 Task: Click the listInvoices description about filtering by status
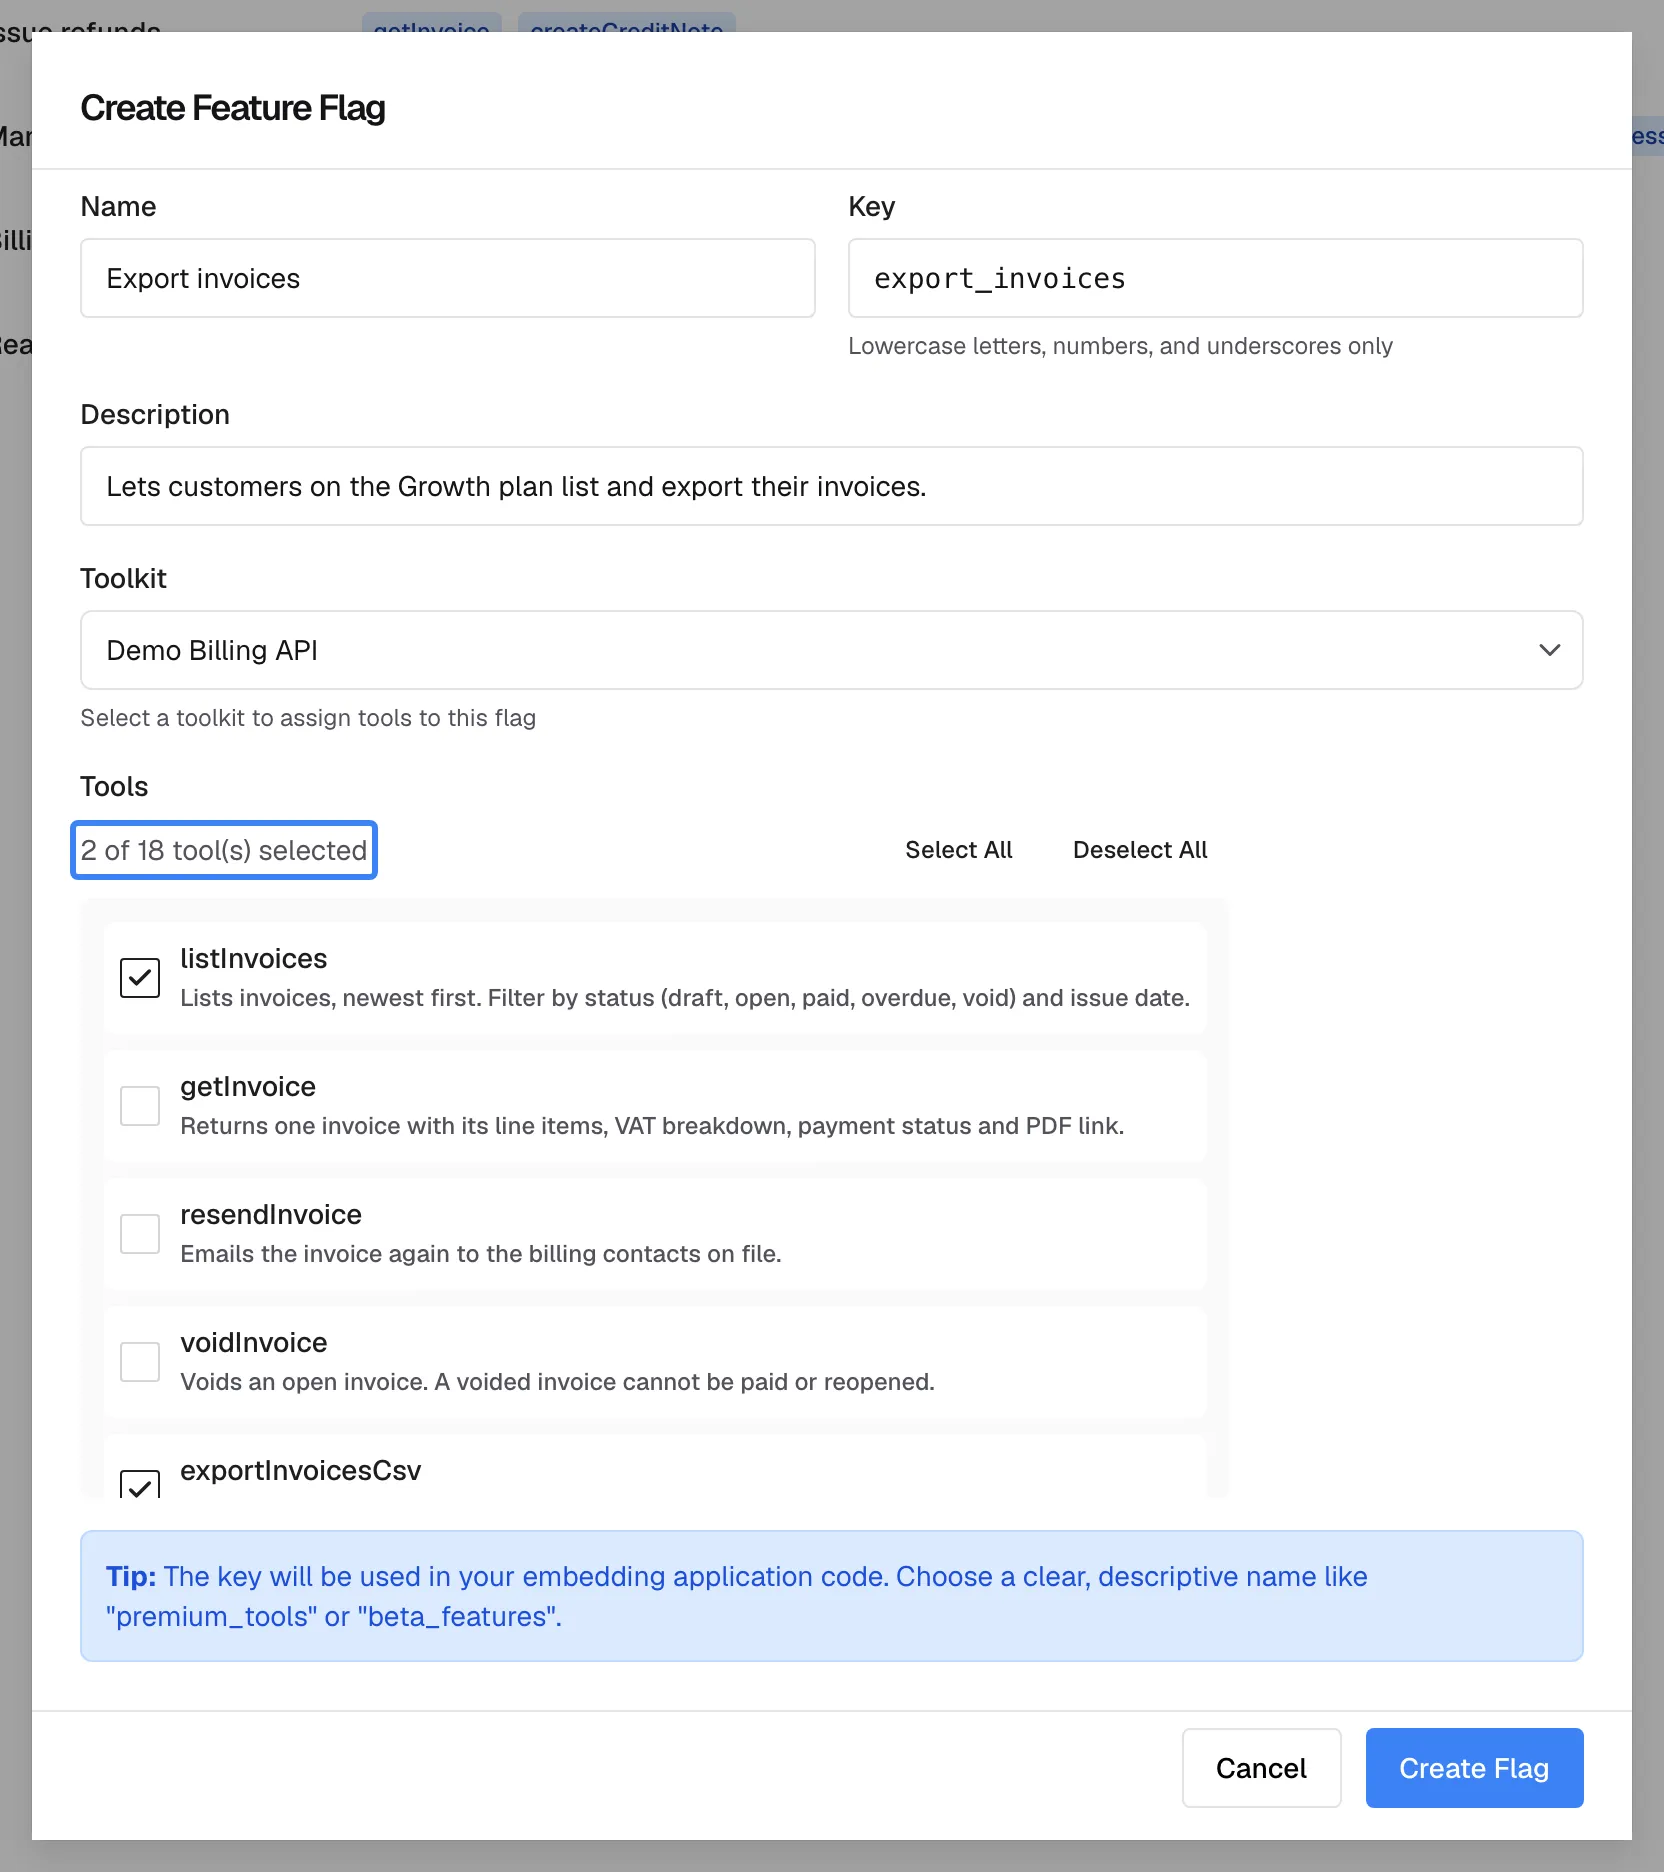coord(685,998)
